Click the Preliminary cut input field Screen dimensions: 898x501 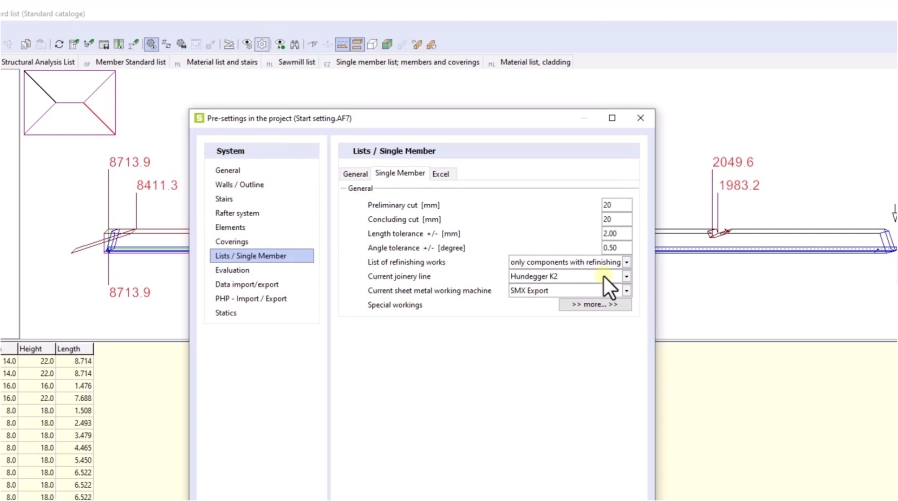point(616,205)
